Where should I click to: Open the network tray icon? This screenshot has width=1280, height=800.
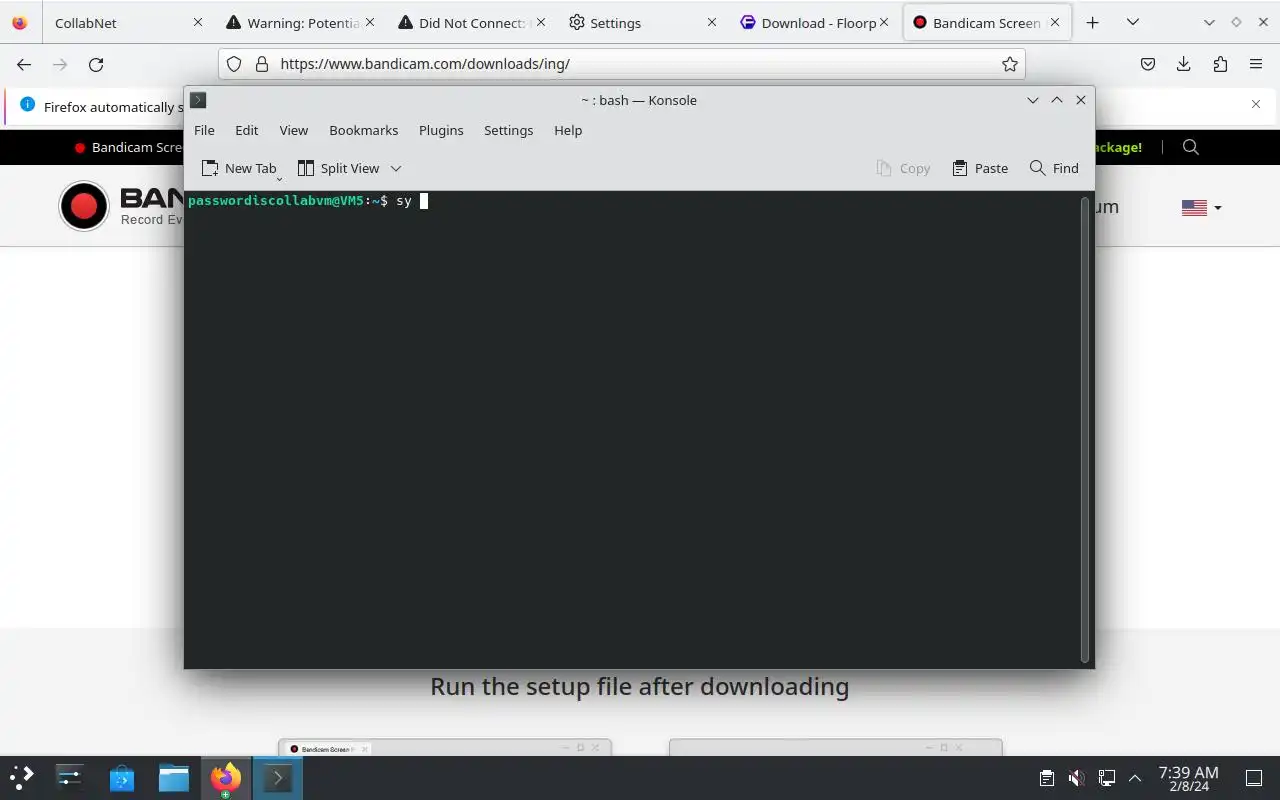pyautogui.click(x=1106, y=778)
